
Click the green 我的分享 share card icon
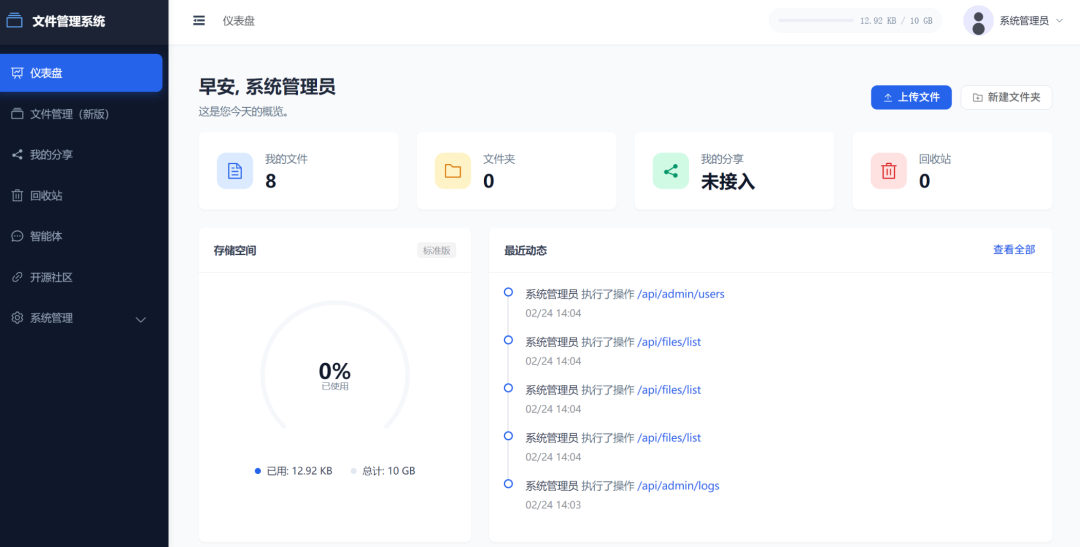670,171
